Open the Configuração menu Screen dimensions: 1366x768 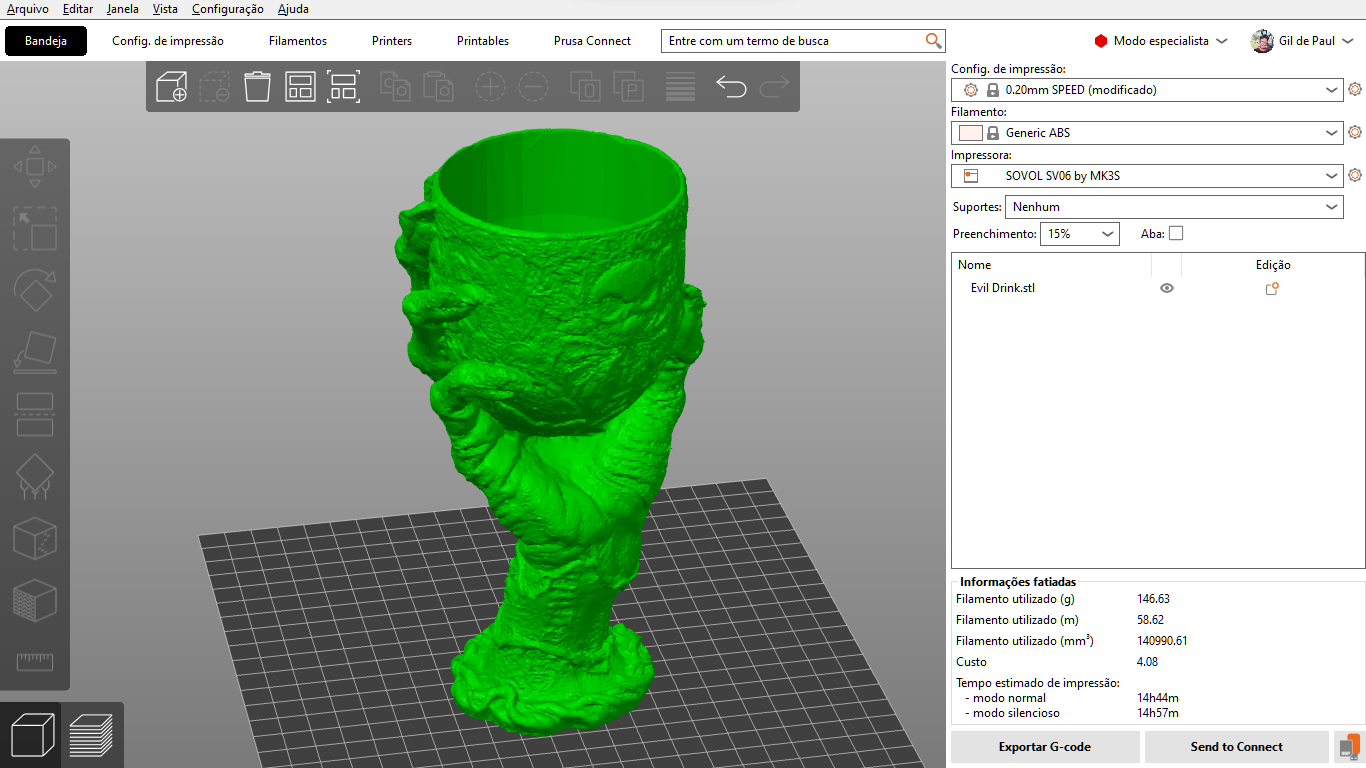(228, 9)
